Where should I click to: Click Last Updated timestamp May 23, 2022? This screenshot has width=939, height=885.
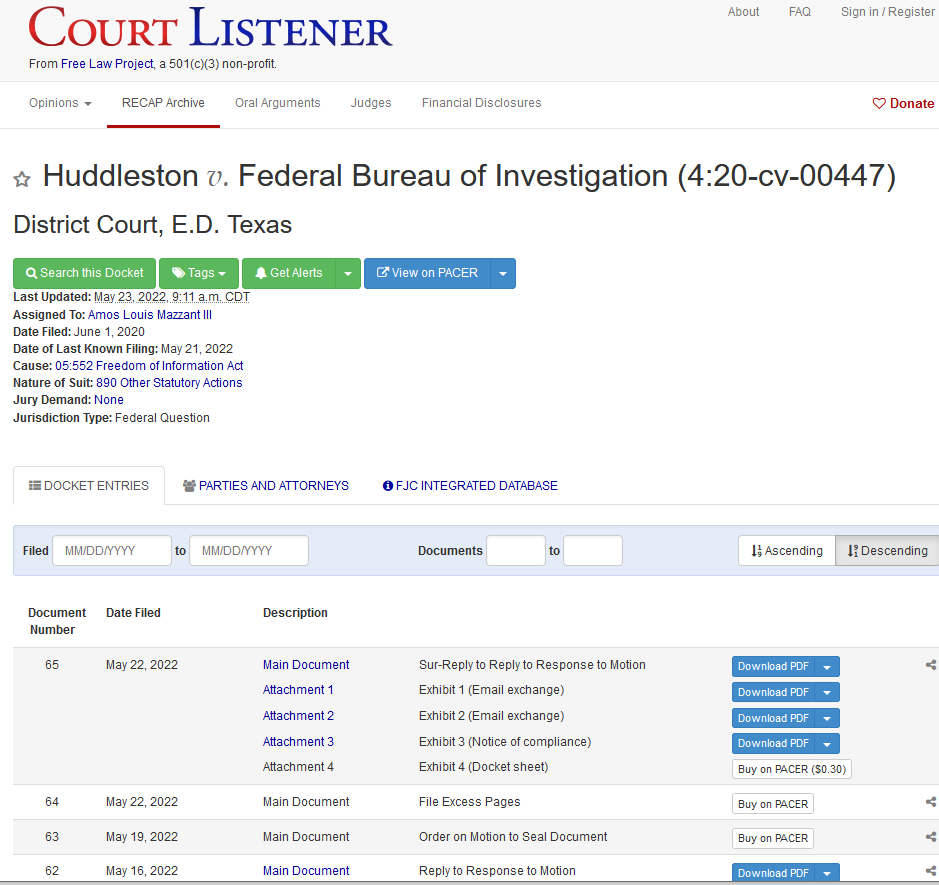pyautogui.click(x=172, y=297)
